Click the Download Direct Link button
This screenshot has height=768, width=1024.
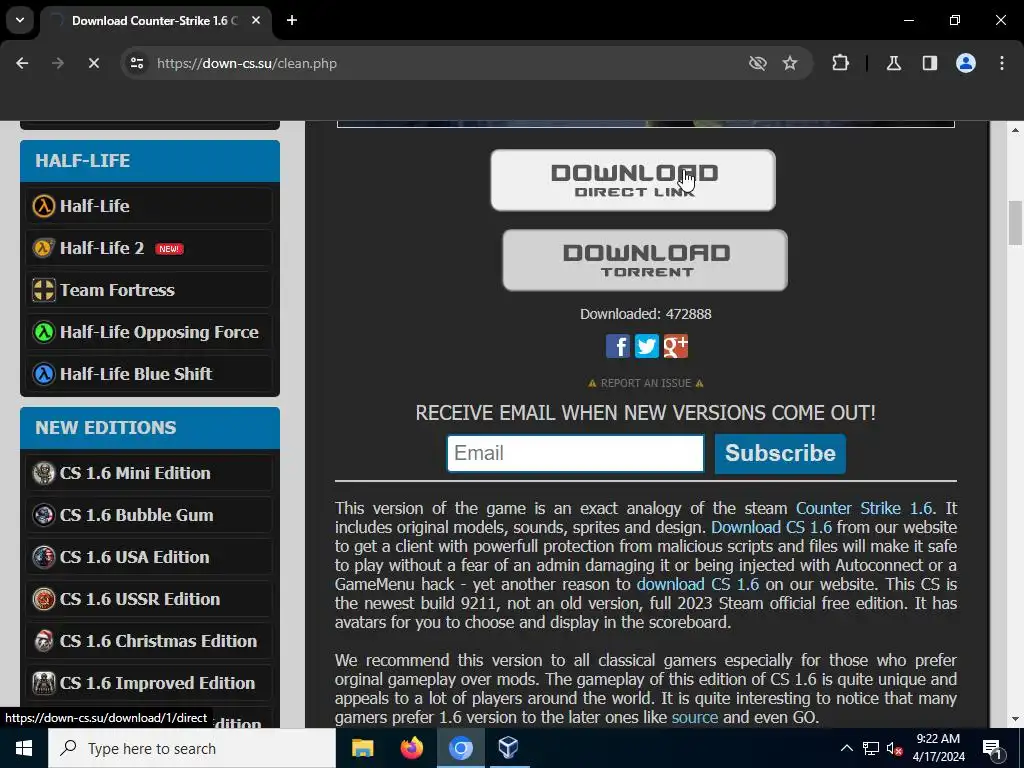633,180
